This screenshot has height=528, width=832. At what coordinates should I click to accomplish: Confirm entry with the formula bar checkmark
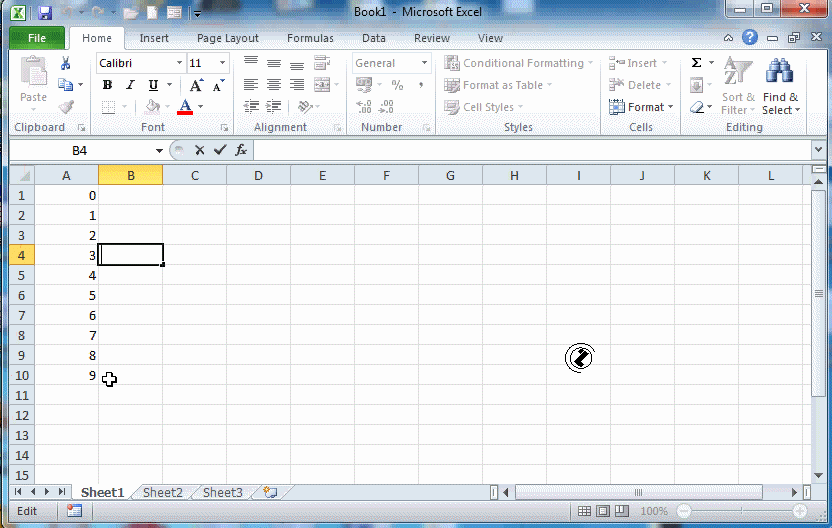point(220,150)
